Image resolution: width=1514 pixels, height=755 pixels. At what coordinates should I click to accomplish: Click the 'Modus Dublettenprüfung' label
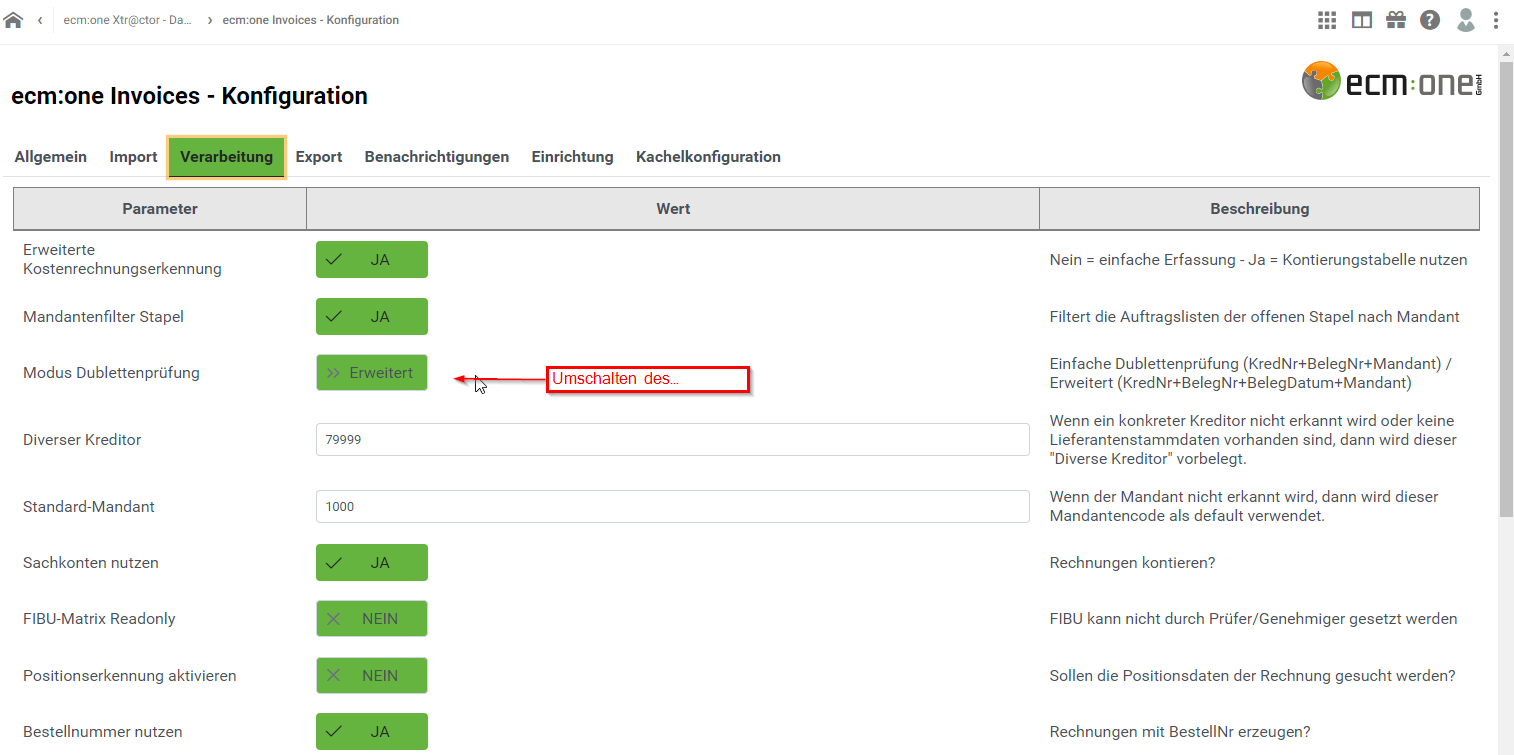[x=111, y=373]
